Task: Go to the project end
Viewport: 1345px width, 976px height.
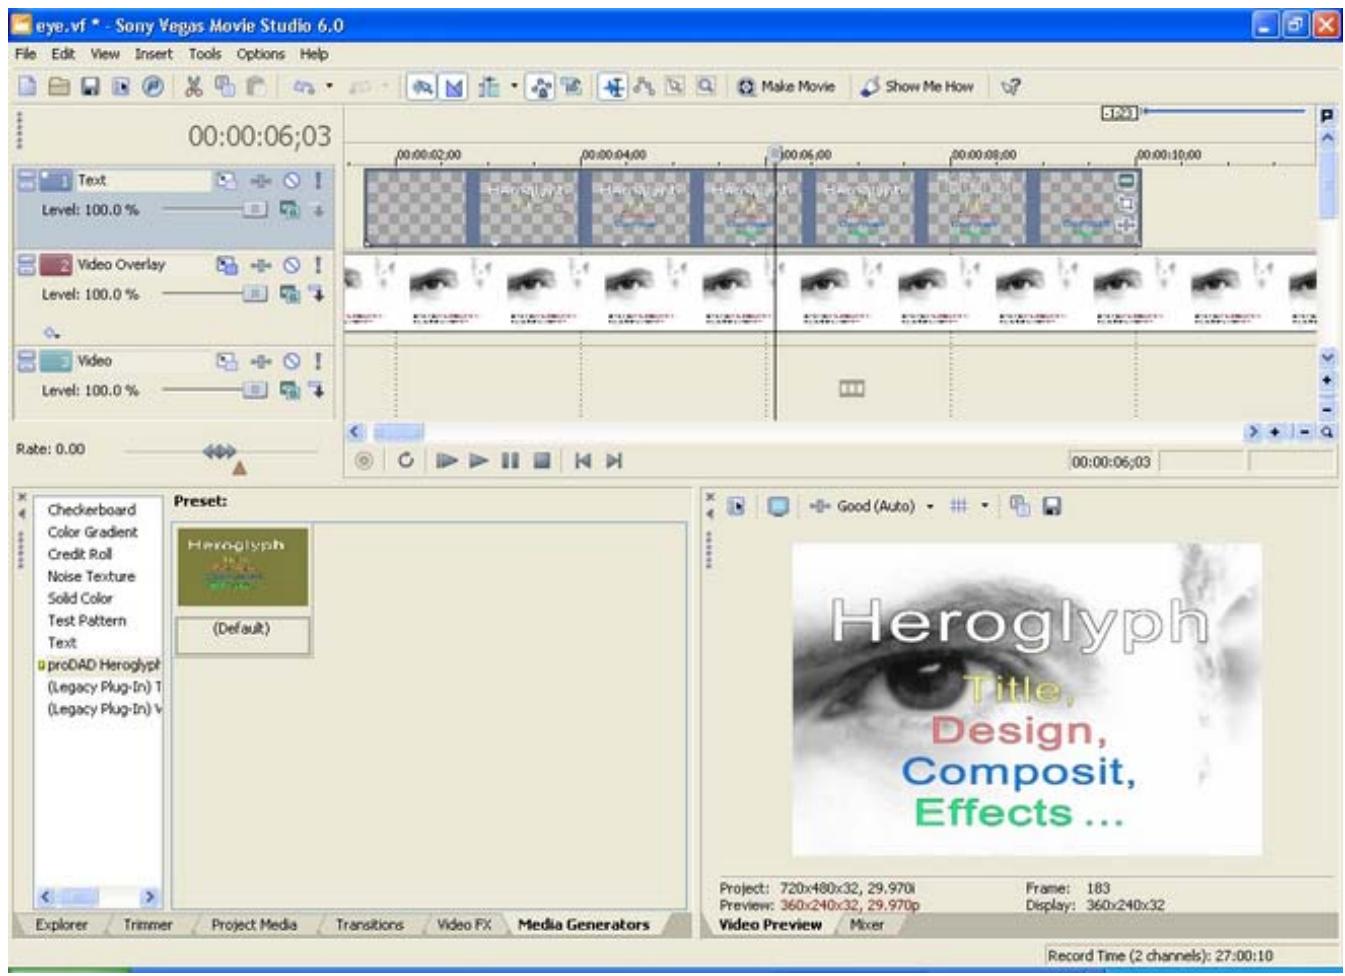Action: [x=614, y=461]
